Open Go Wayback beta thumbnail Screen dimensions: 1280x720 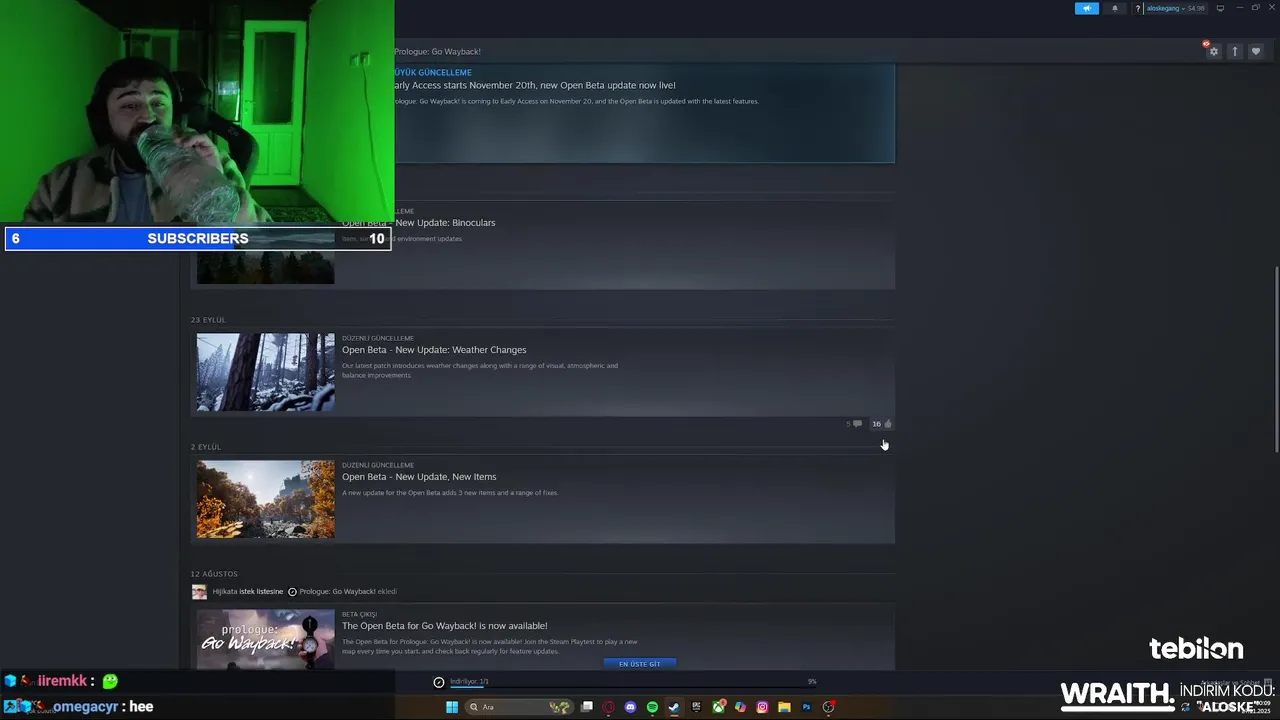(266, 639)
